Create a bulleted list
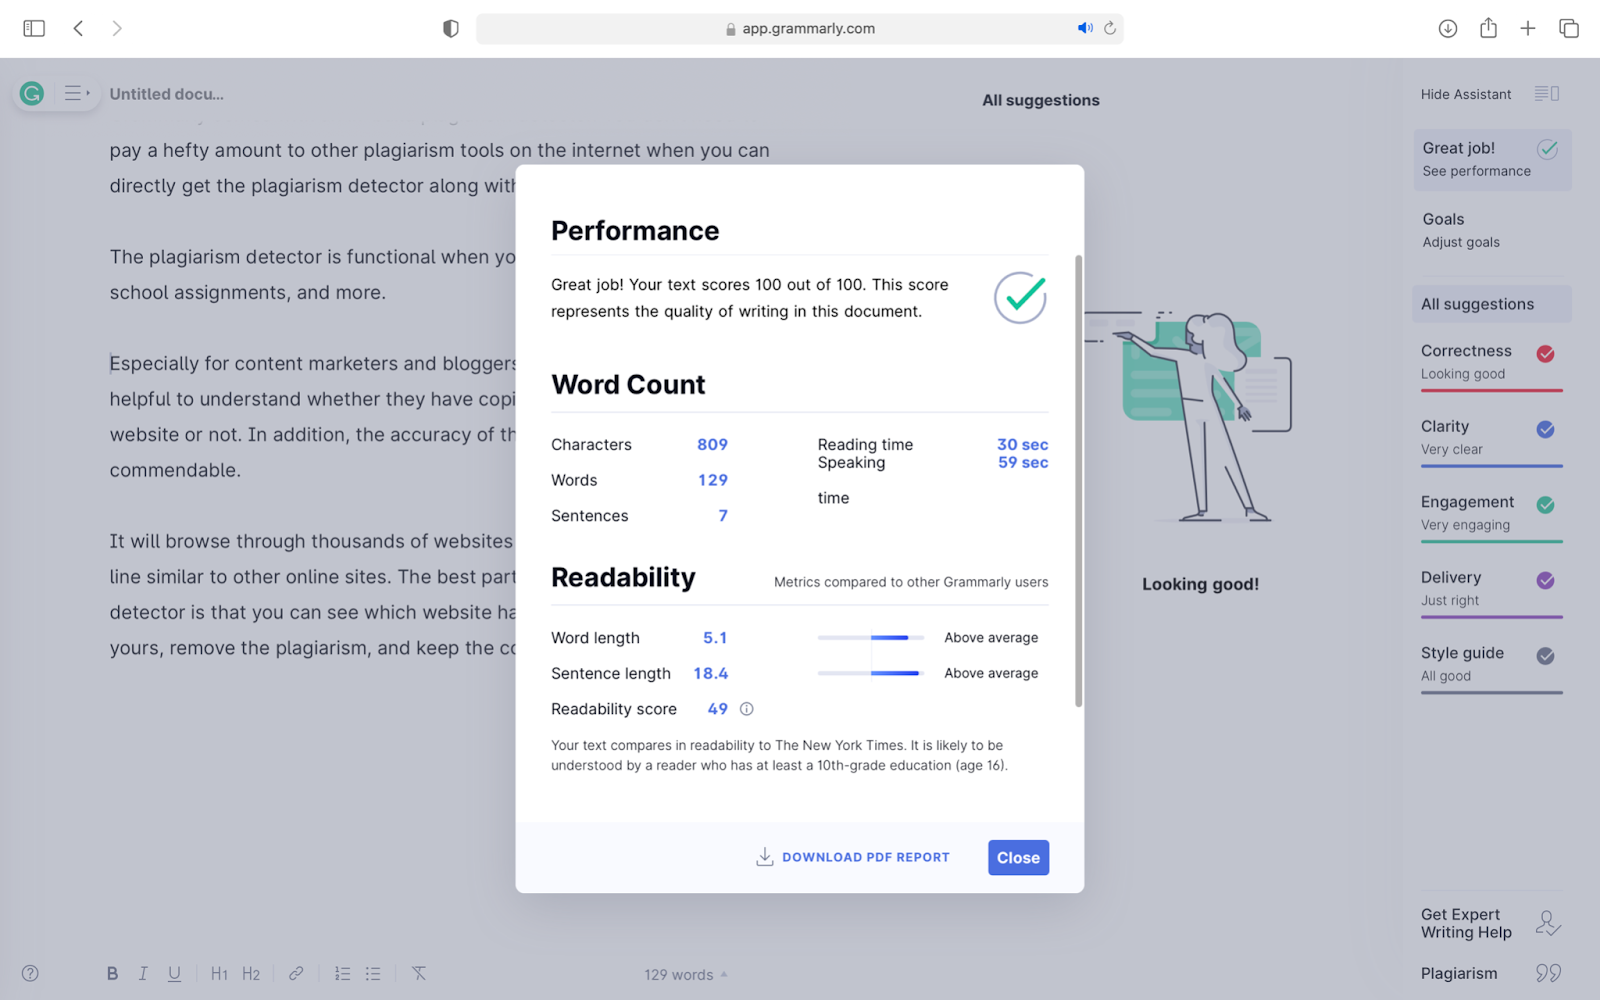Image resolution: width=1600 pixels, height=1000 pixels. pyautogui.click(x=373, y=974)
